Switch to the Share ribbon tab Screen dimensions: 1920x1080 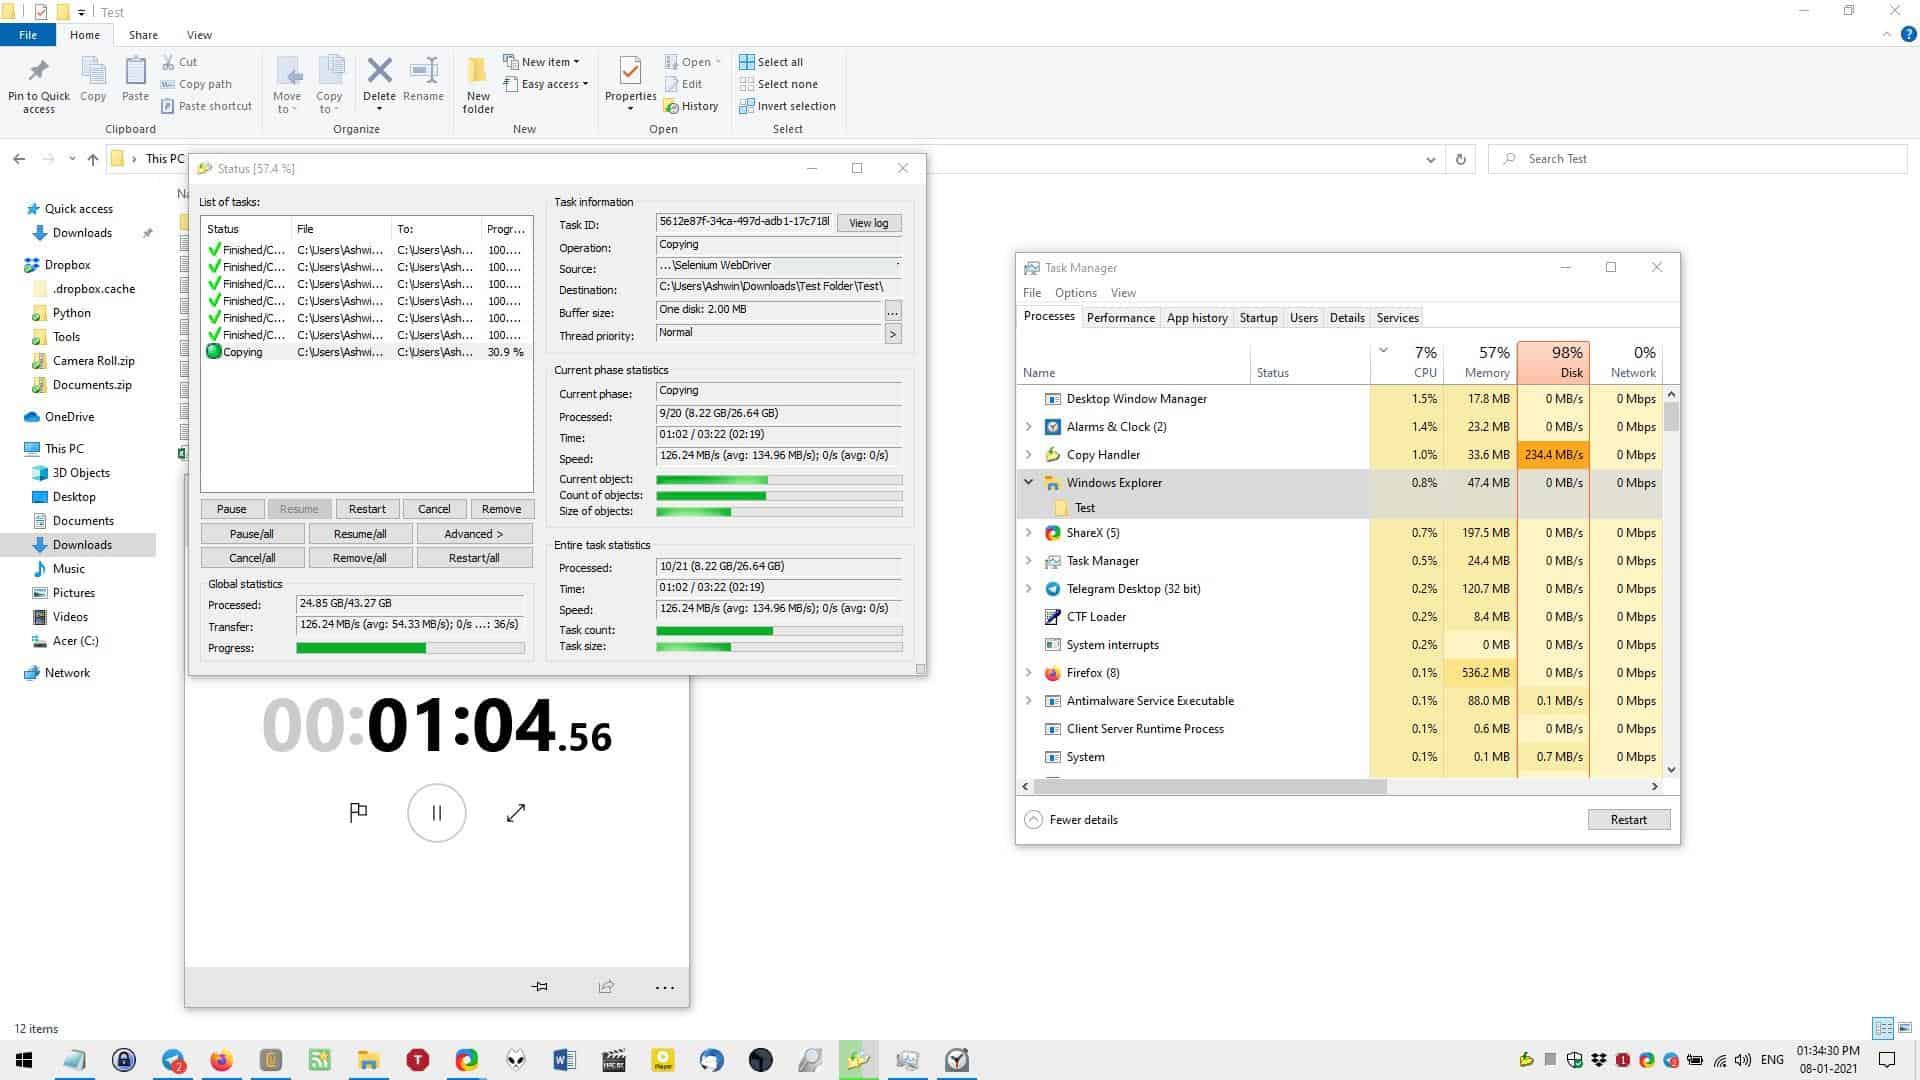(143, 35)
